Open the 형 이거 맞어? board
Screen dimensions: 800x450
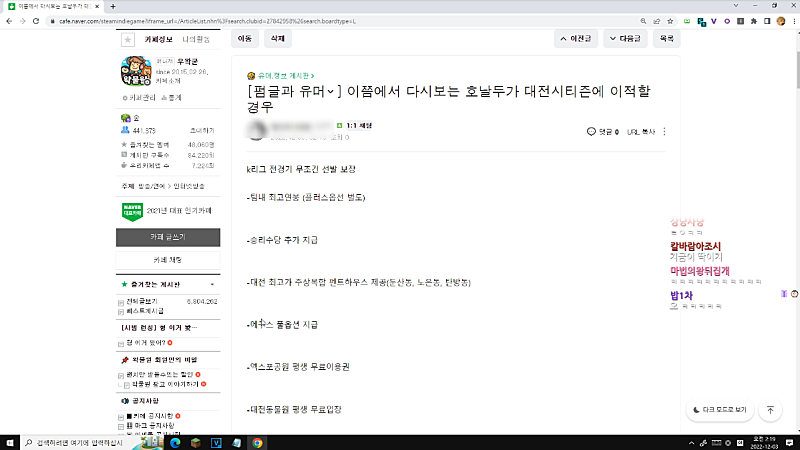click(146, 343)
